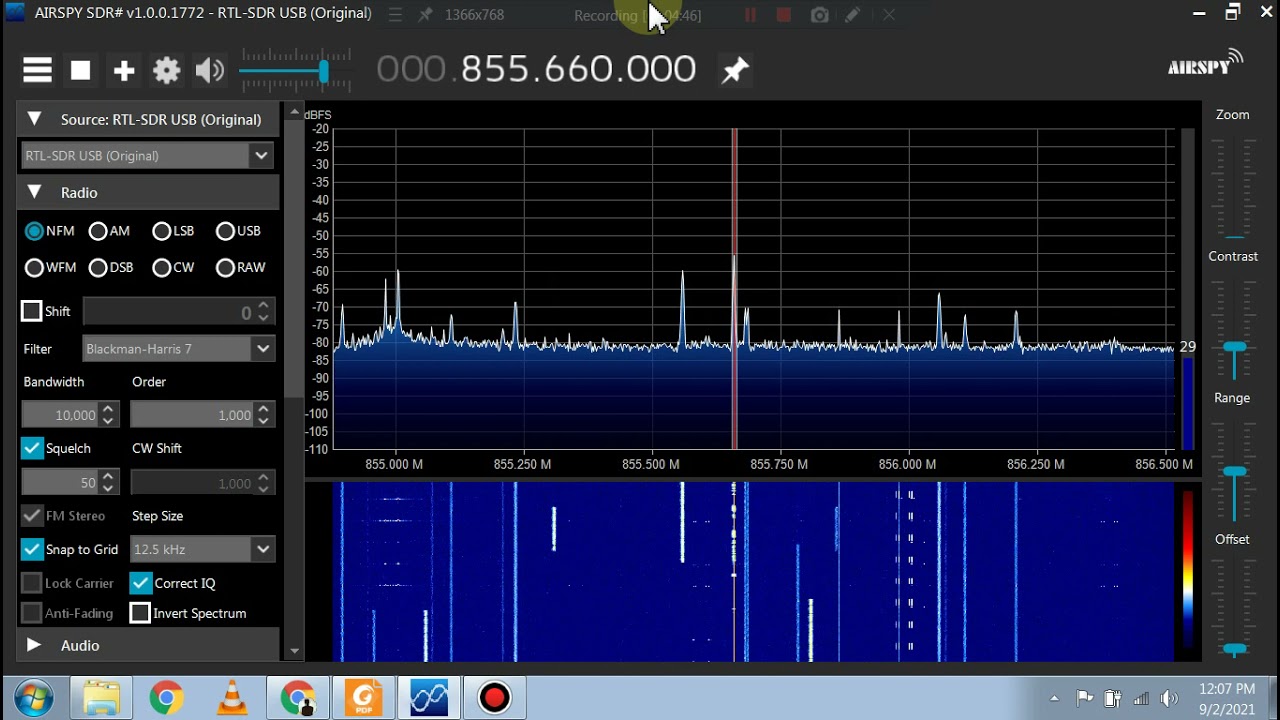Screen dimensions: 1280x720
Task: Open the system tray volume icon
Action: pos(1169,698)
